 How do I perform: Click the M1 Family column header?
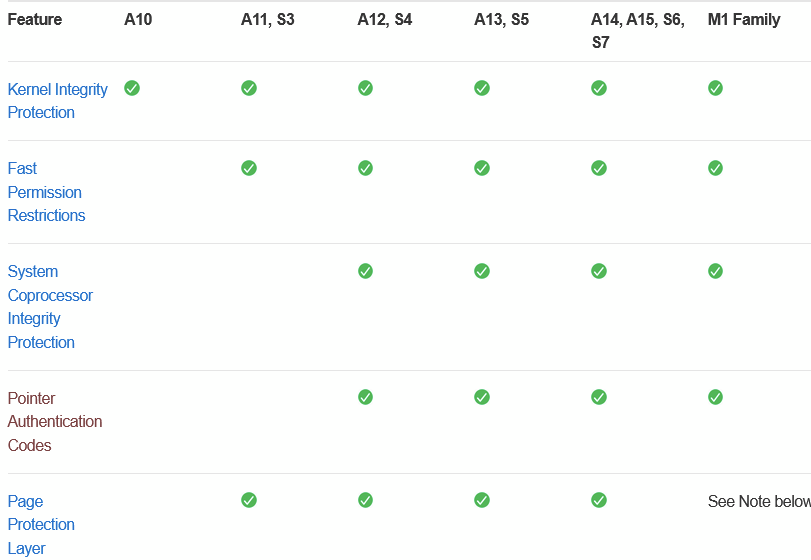pyautogui.click(x=744, y=20)
